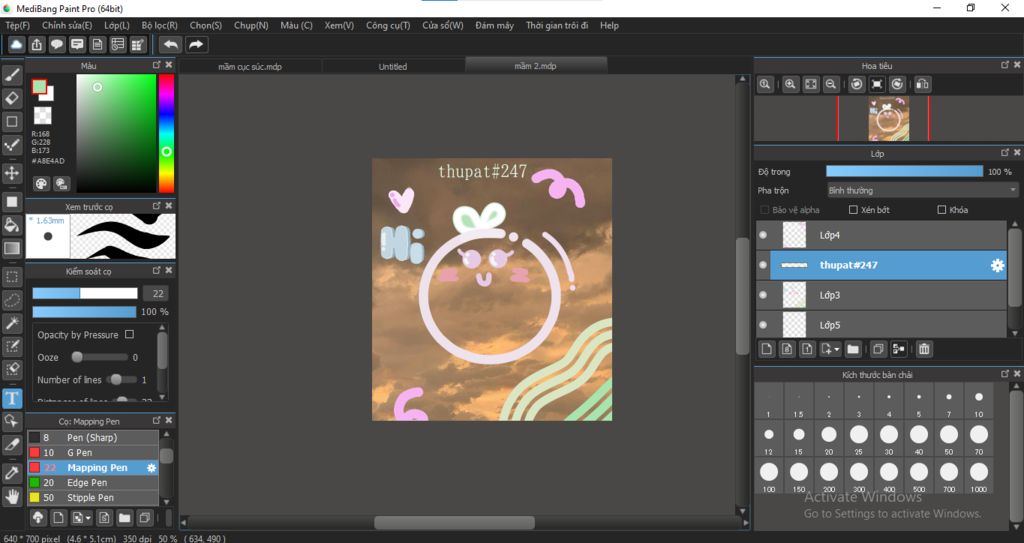The width and height of the screenshot is (1024, 543).
Task: Open the Chỉnh sửa(E) menu
Action: pyautogui.click(x=67, y=25)
